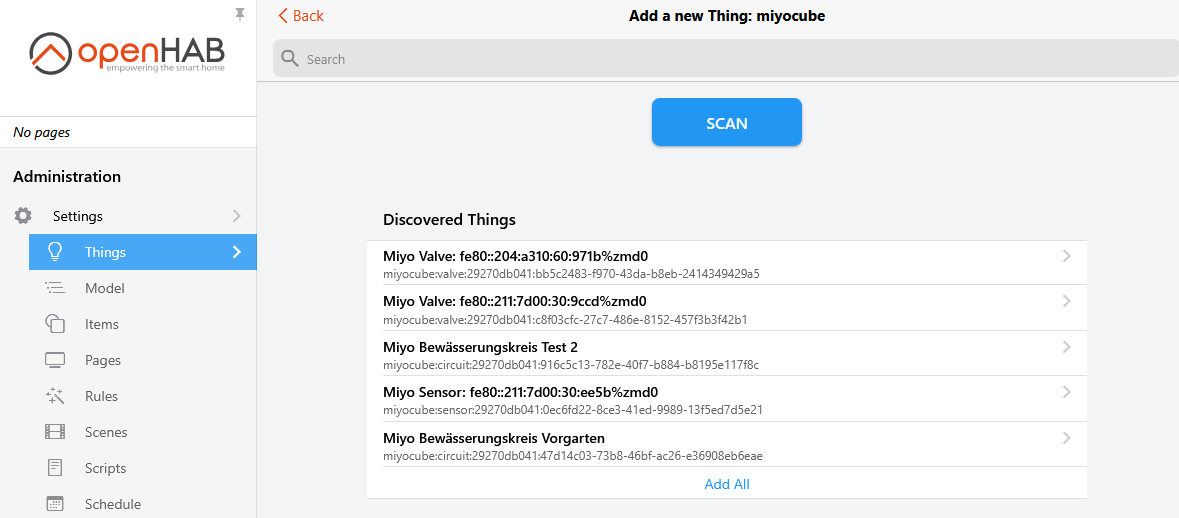Click the Schedule calendar icon
The height and width of the screenshot is (518, 1179).
pyautogui.click(x=55, y=504)
